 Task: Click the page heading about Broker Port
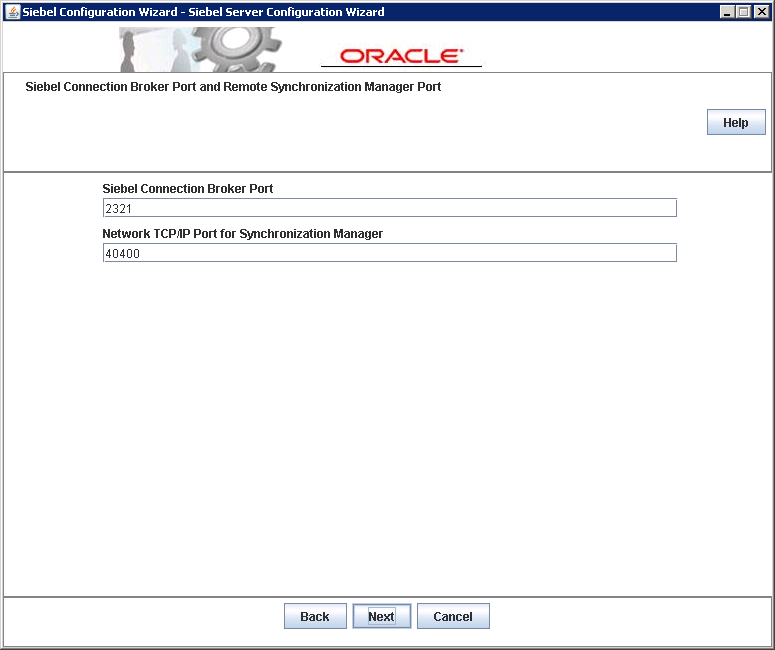tap(233, 87)
